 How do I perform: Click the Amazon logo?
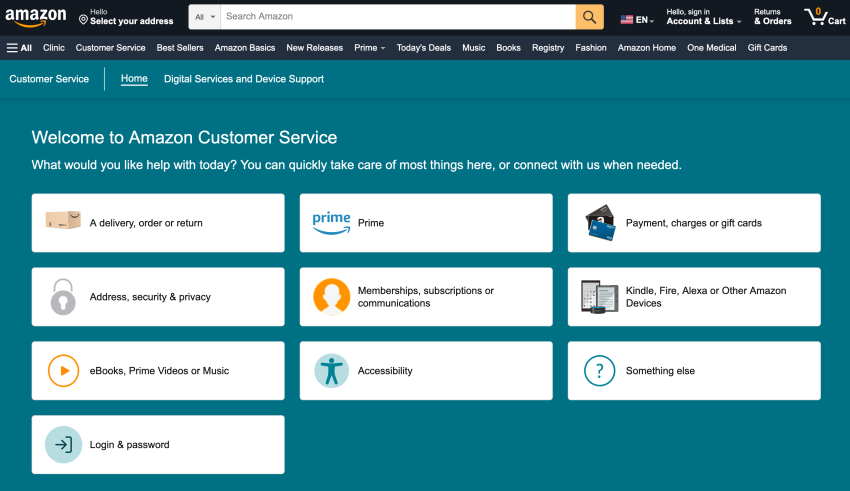point(36,17)
